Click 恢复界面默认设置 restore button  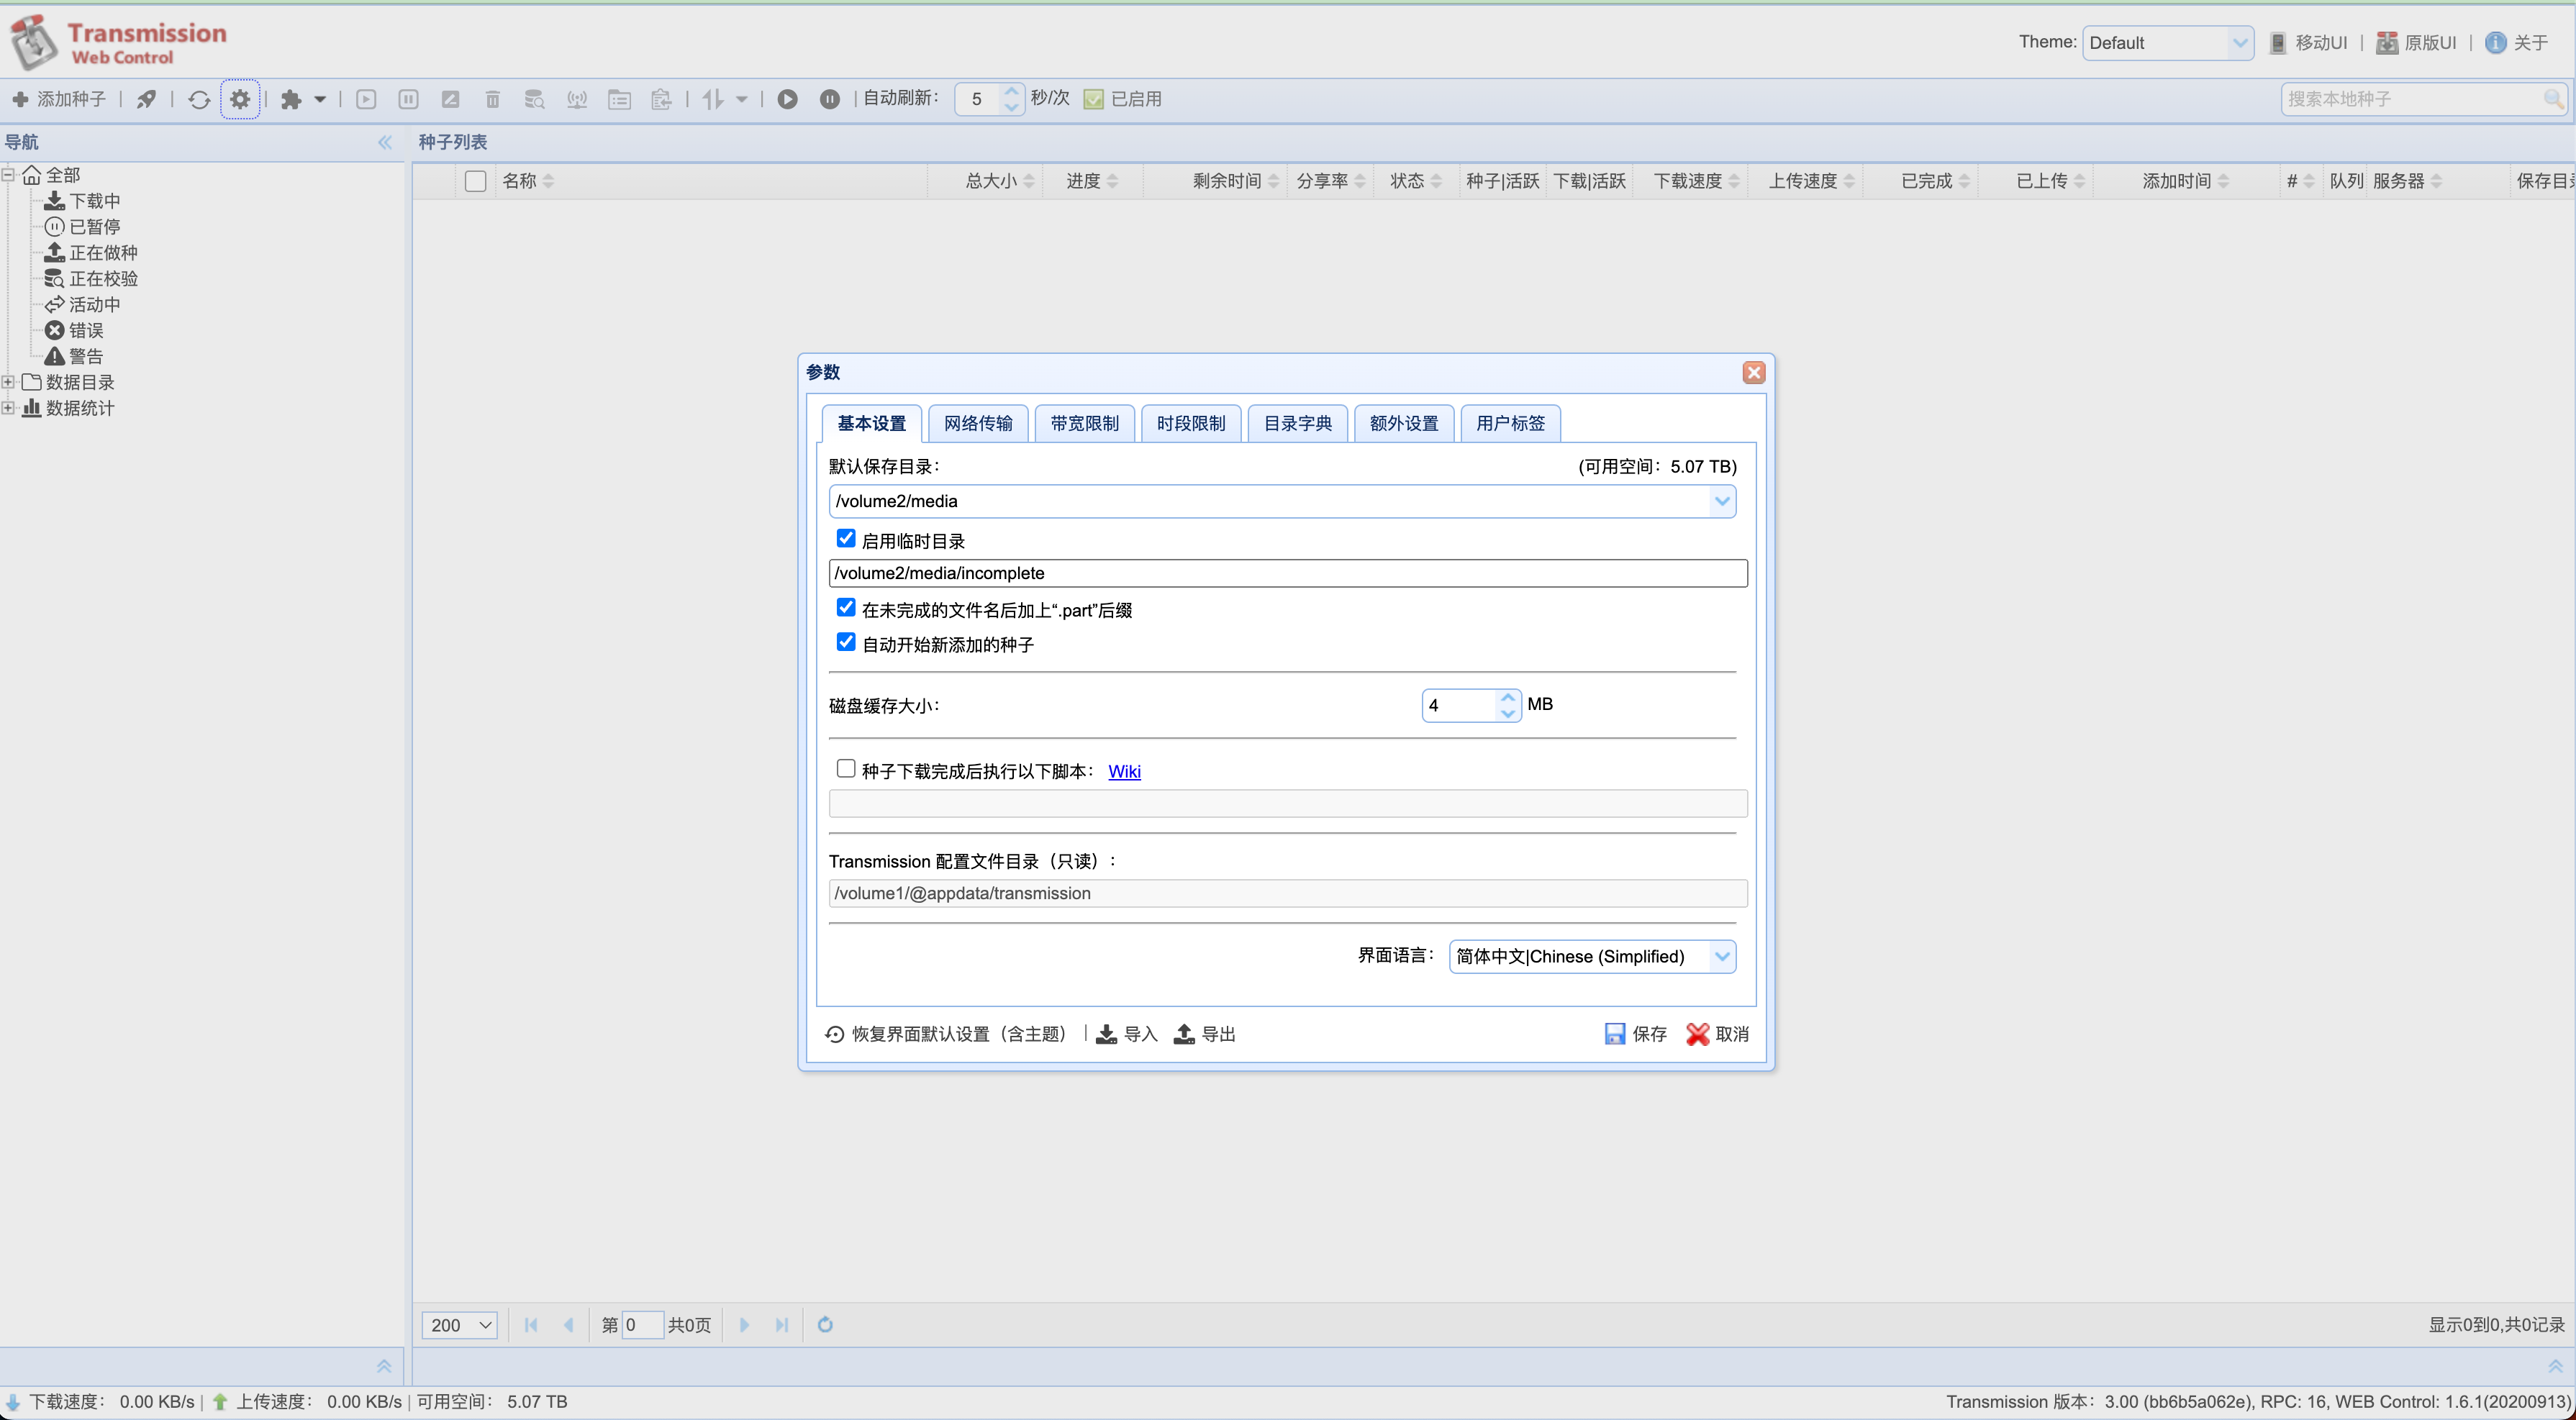[946, 1034]
